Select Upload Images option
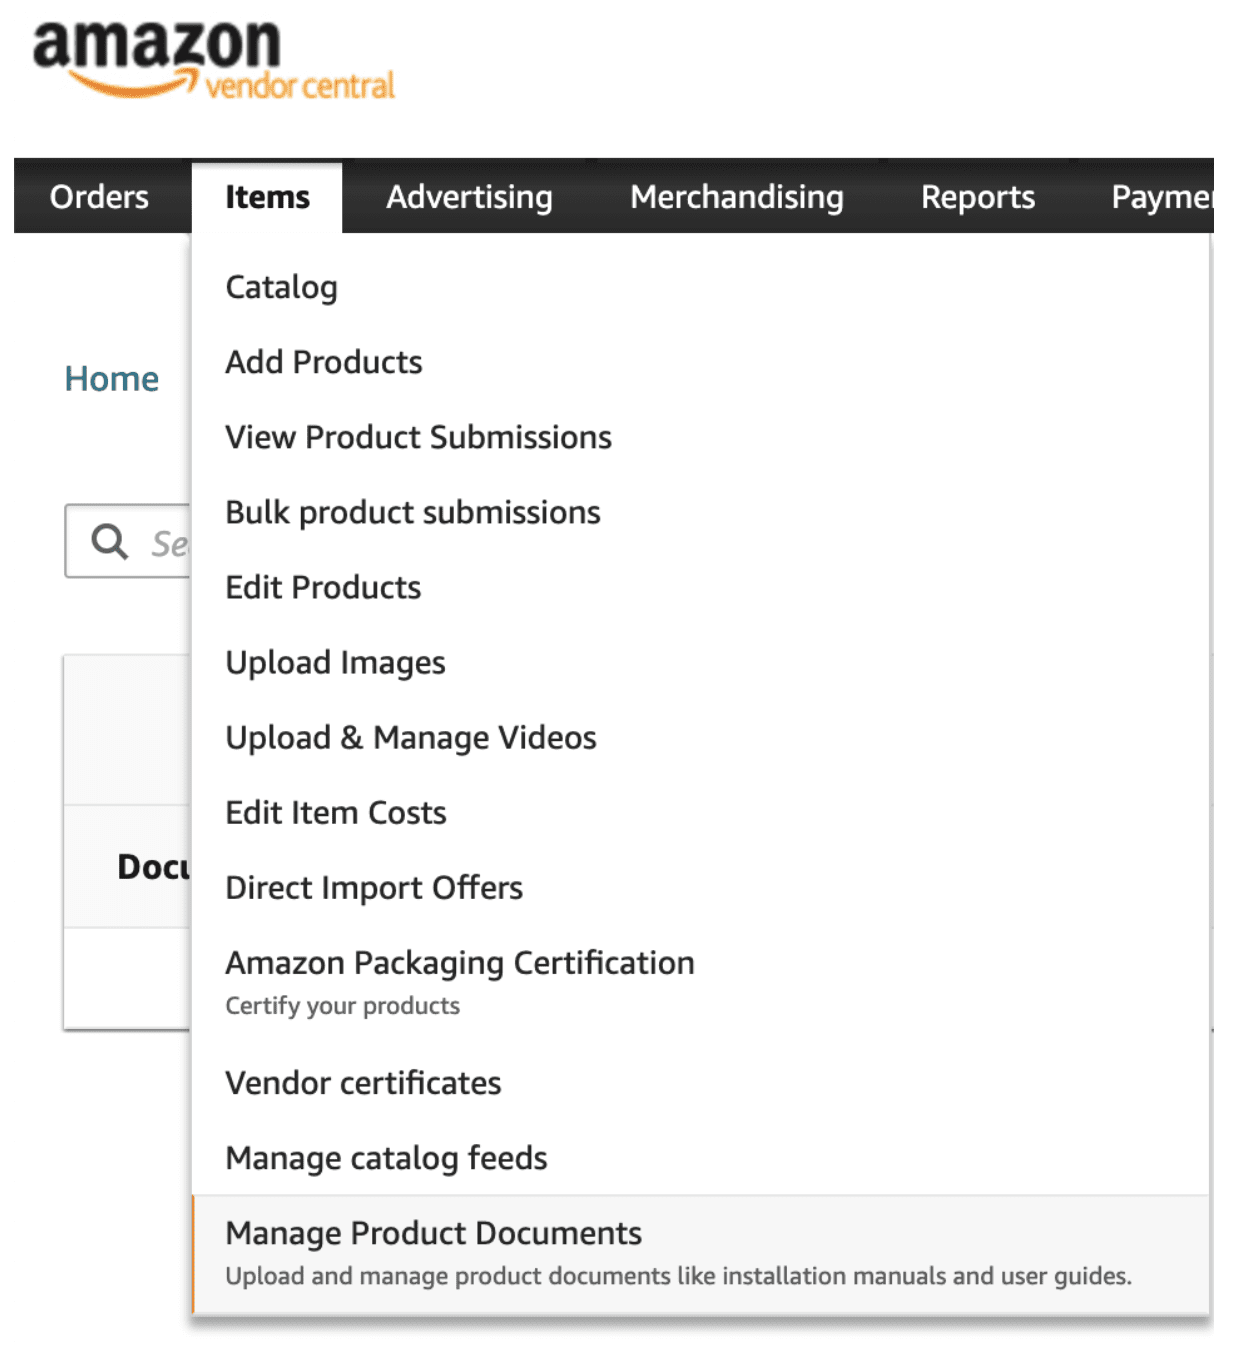This screenshot has width=1250, height=1348. 335,662
